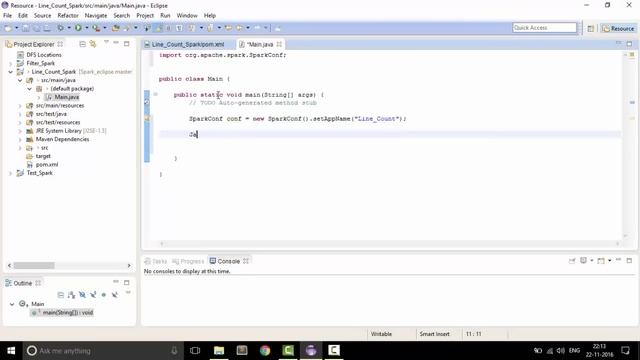This screenshot has height=360, width=640.
Task: Open the Project Explorer view menu triangle
Action: click(106, 42)
